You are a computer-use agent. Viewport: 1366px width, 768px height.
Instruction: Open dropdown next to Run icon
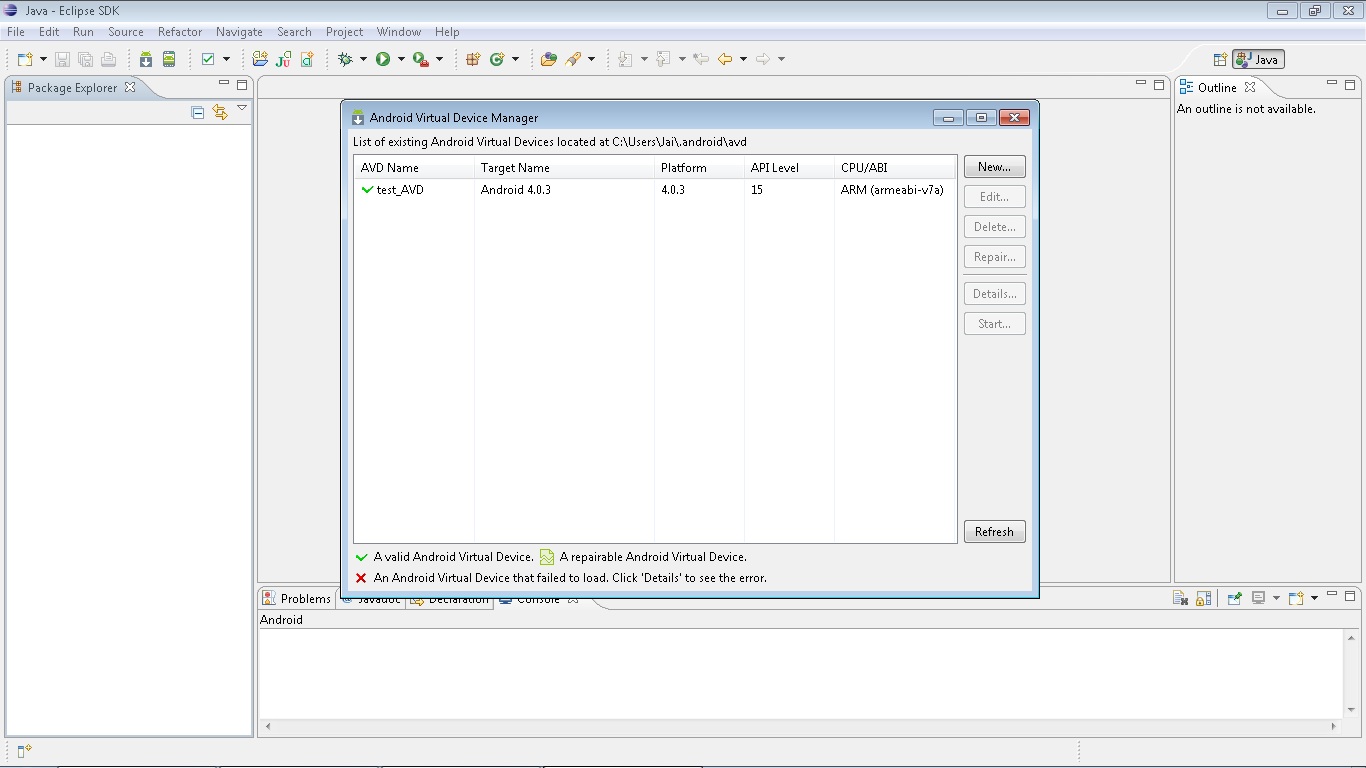401,59
